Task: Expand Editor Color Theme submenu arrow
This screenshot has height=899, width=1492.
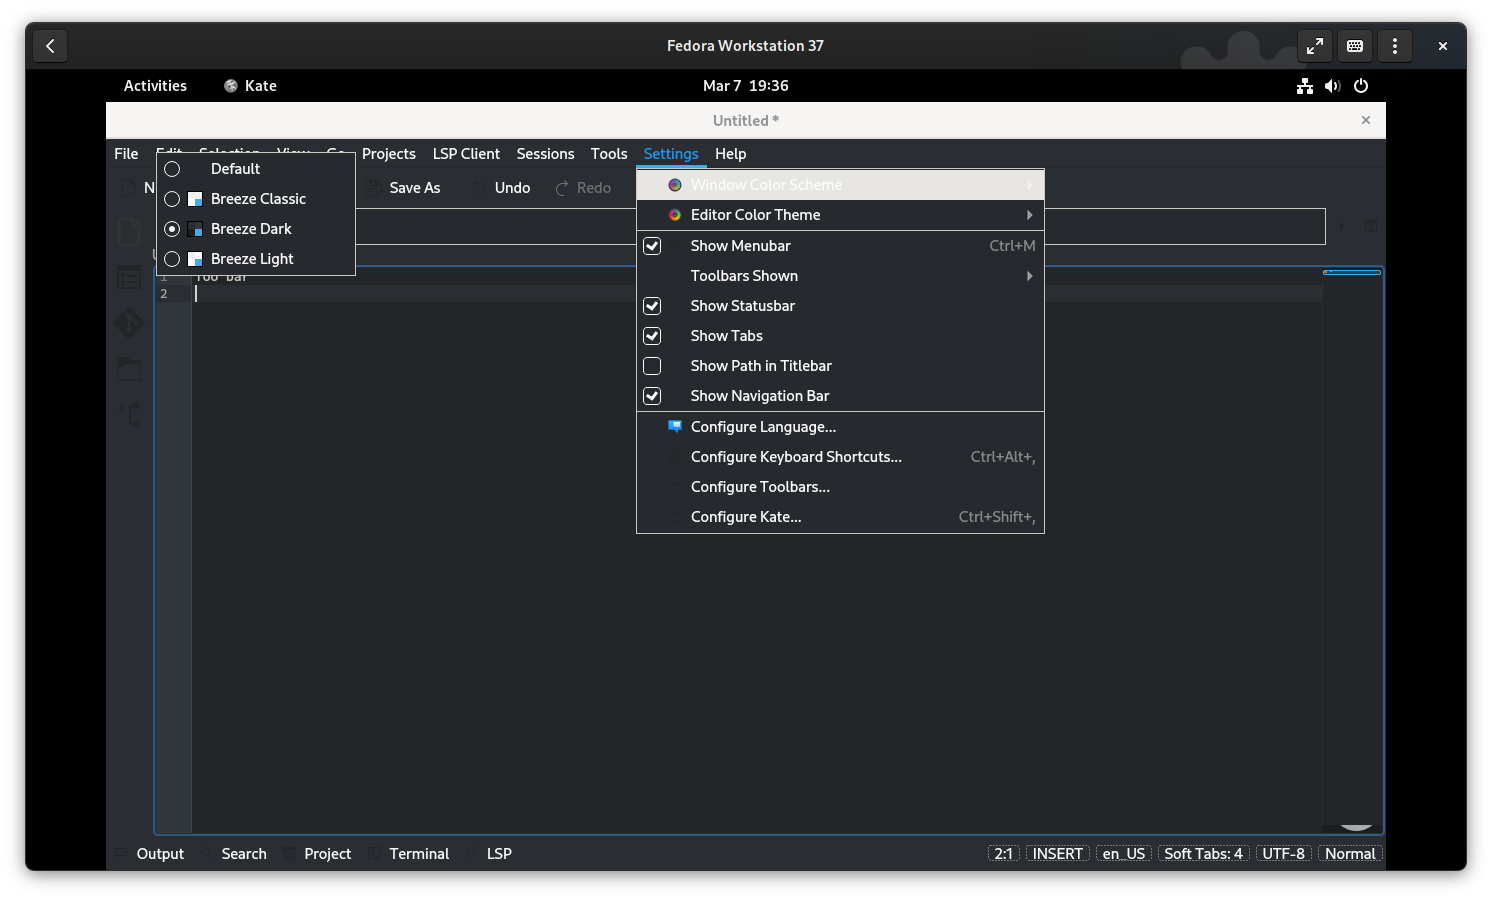Action: click(1029, 215)
